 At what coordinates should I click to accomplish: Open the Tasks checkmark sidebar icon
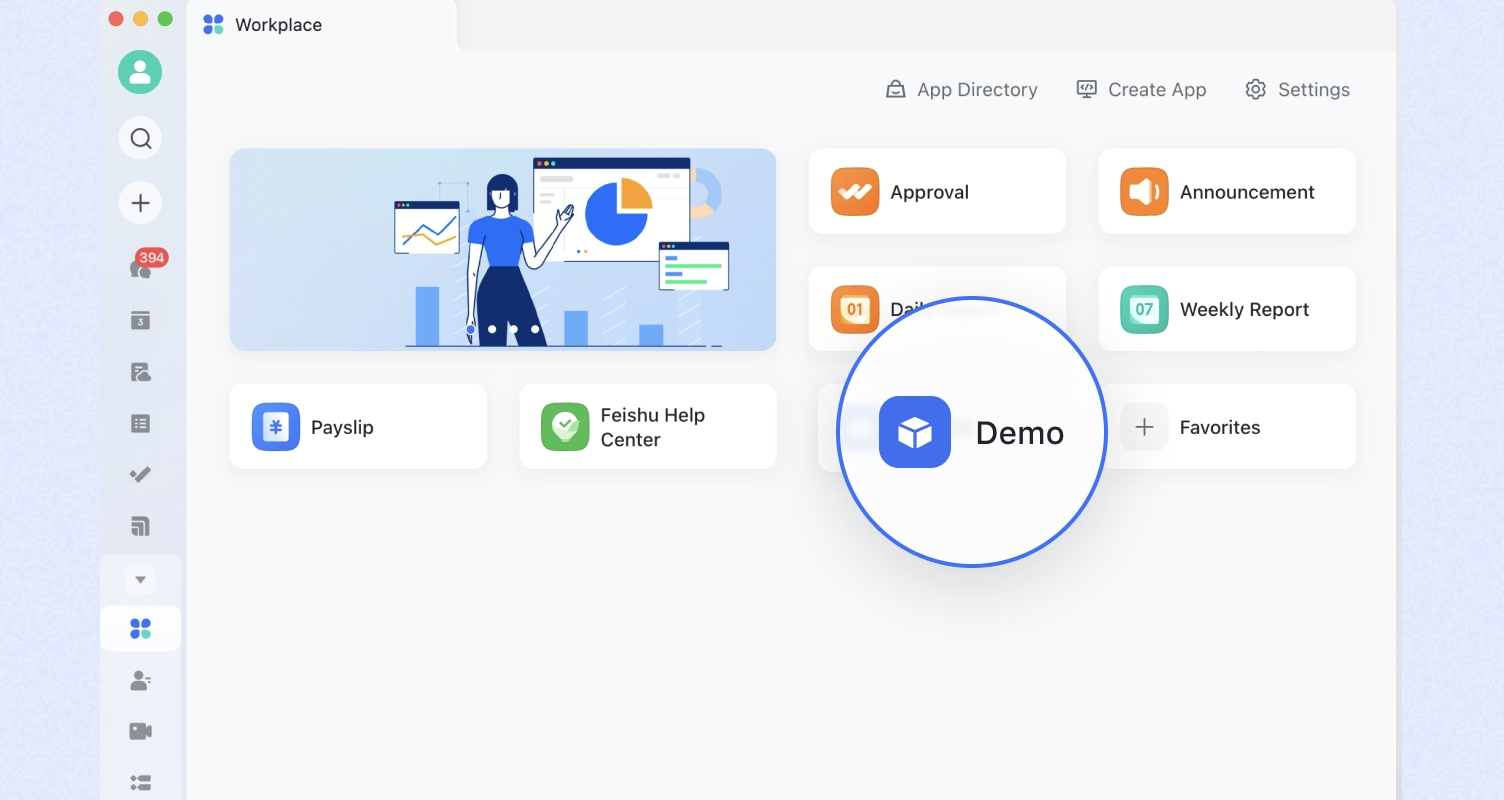point(140,474)
